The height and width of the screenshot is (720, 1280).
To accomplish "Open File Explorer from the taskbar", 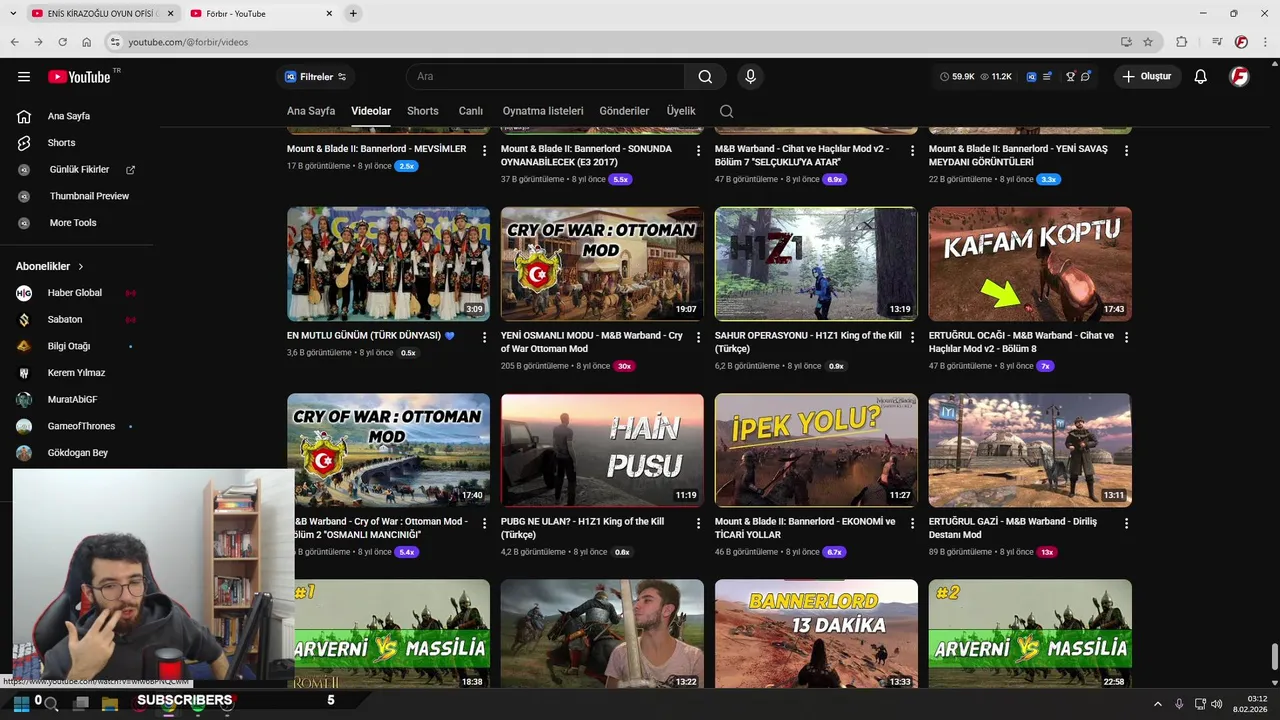I will tap(110, 704).
